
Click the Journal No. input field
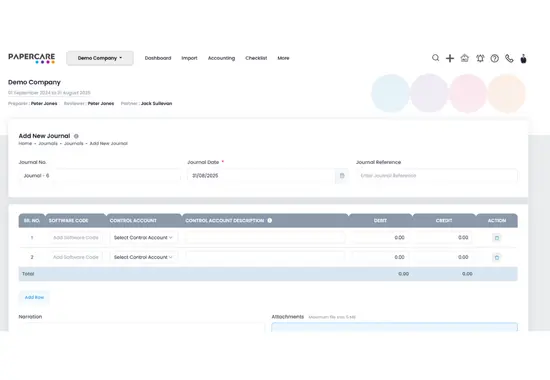(100, 175)
